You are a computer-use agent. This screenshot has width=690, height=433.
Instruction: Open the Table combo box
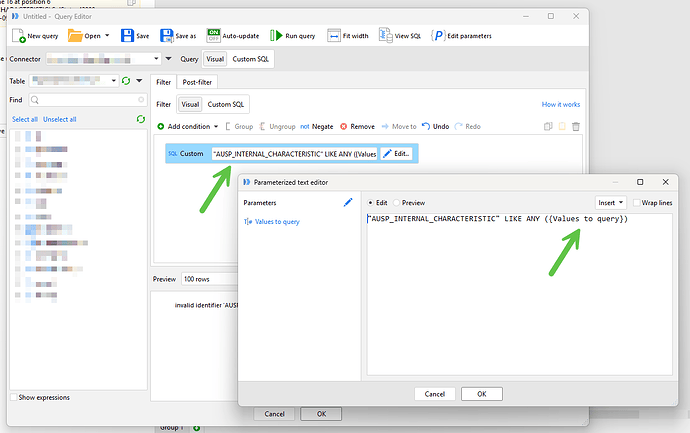74,81
